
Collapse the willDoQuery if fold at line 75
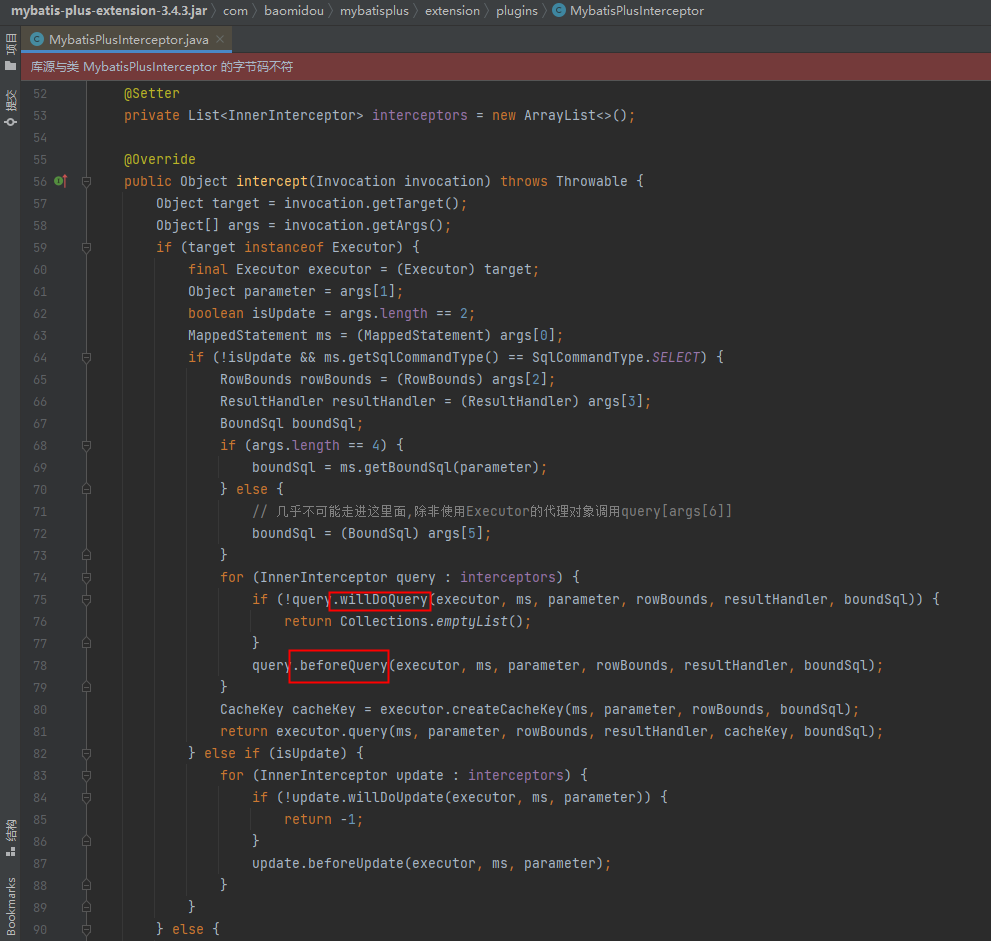tap(87, 599)
